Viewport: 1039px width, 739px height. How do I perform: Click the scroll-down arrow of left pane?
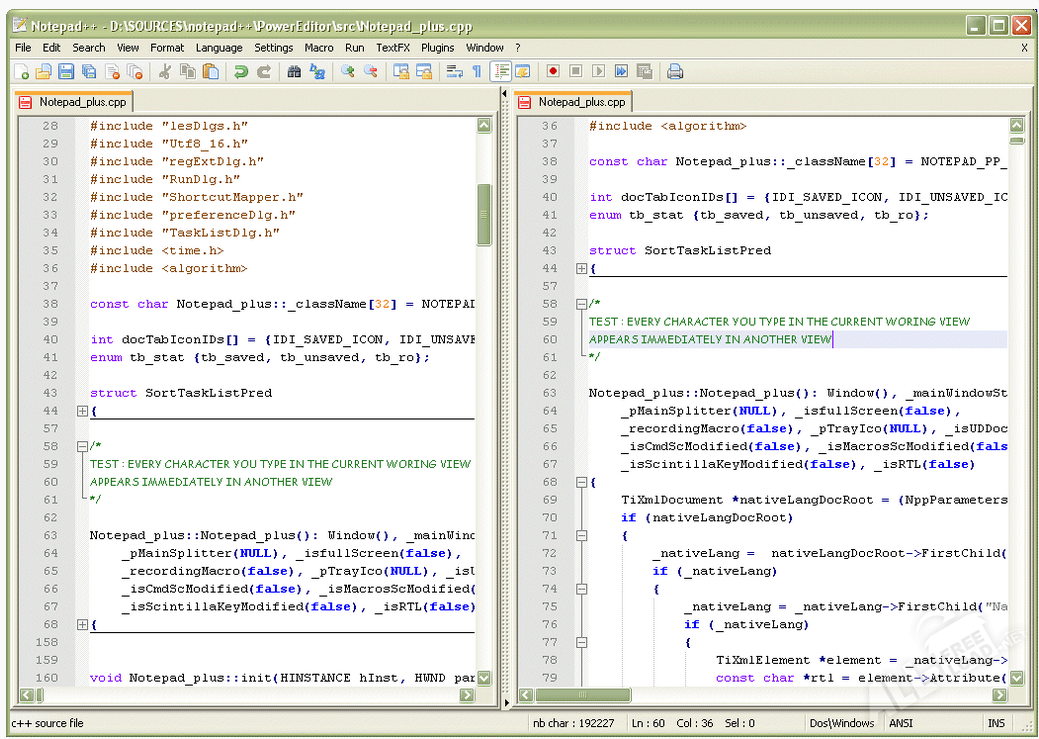tap(484, 677)
